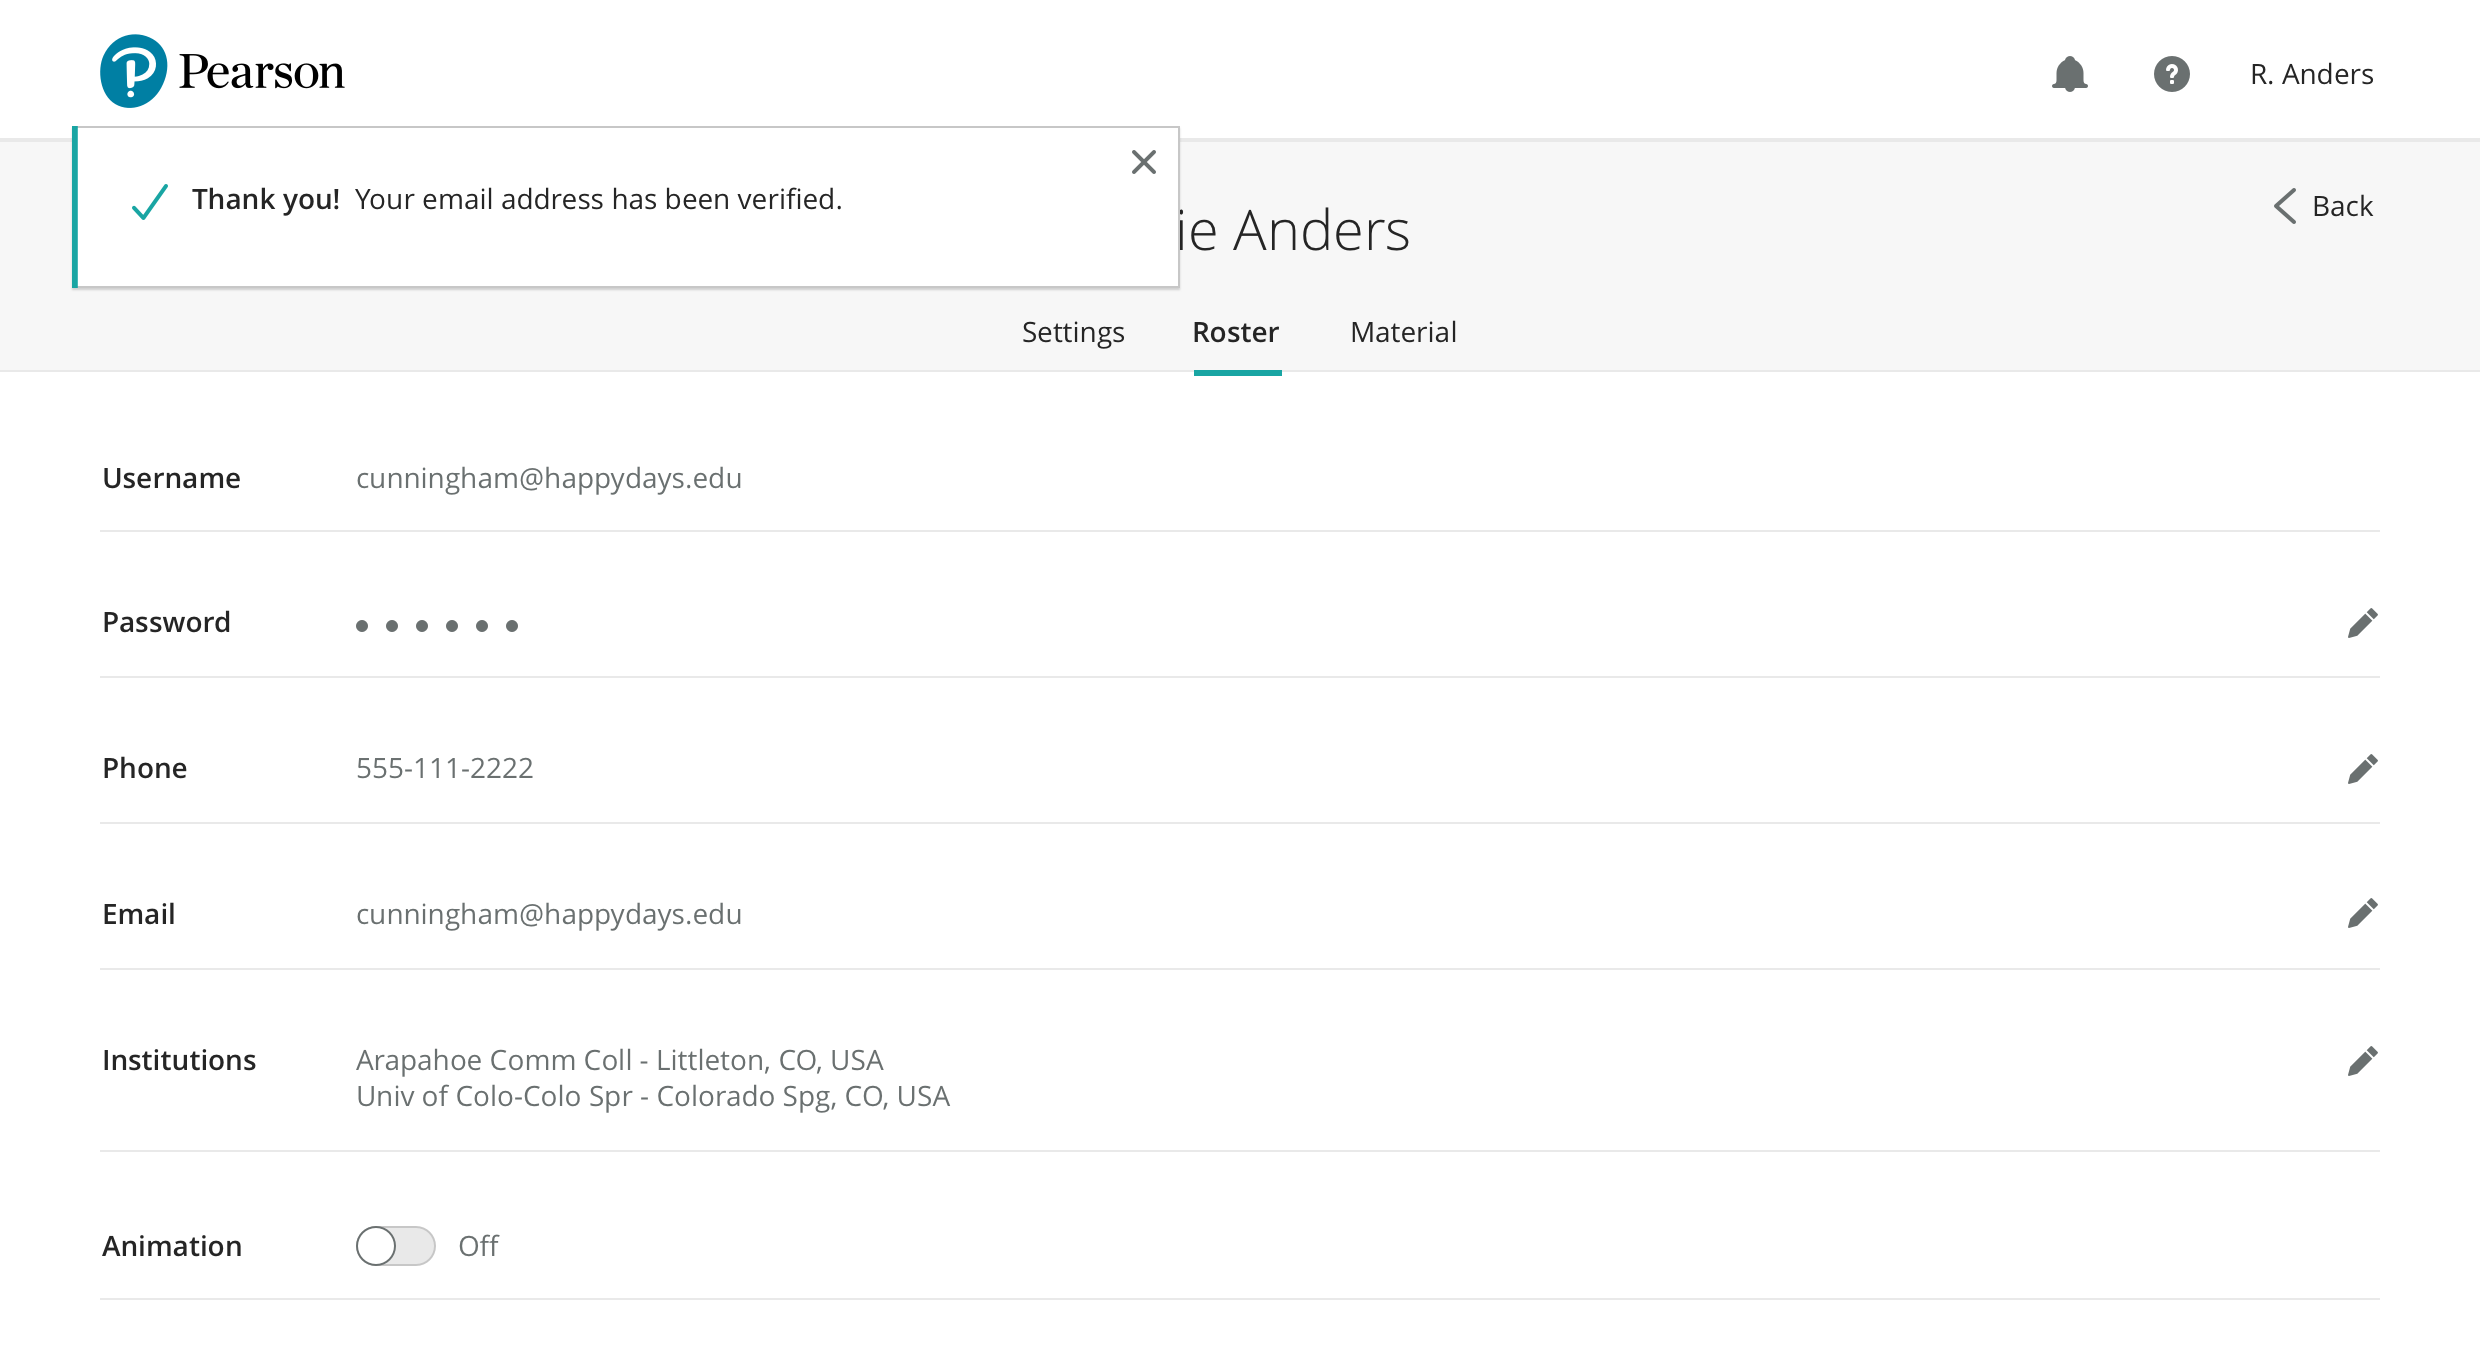This screenshot has height=1354, width=2480.
Task: Click the Pearson logo icon
Action: tap(133, 71)
